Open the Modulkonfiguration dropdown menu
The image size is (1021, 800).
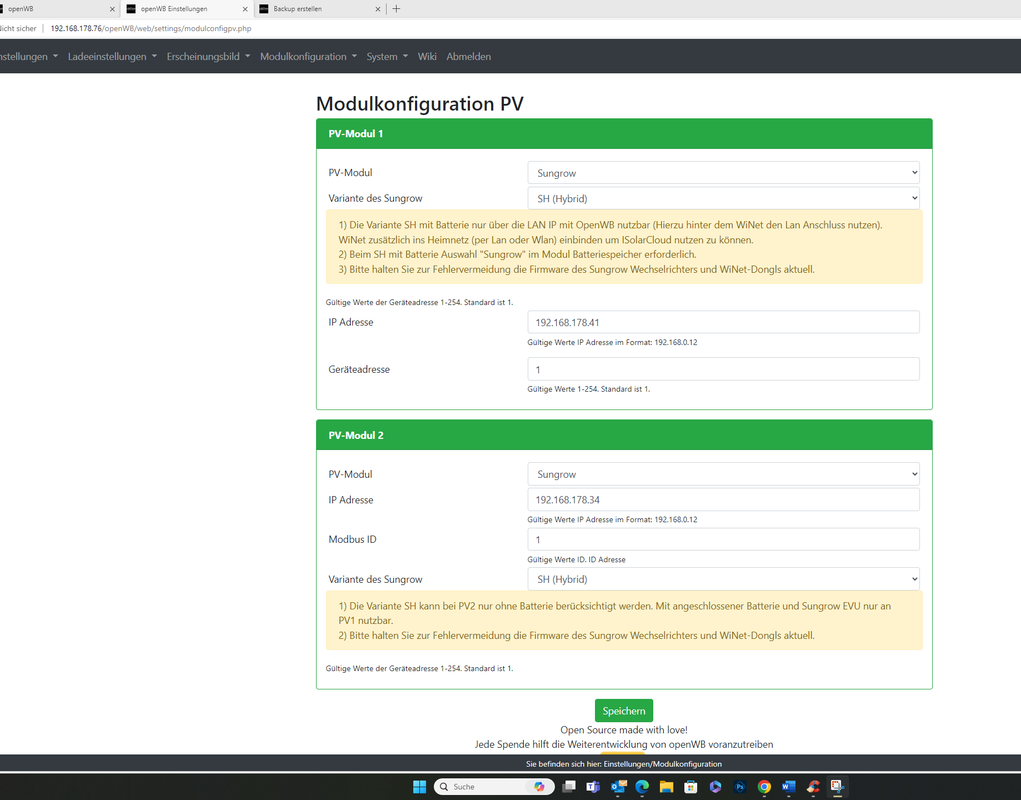[x=308, y=57]
